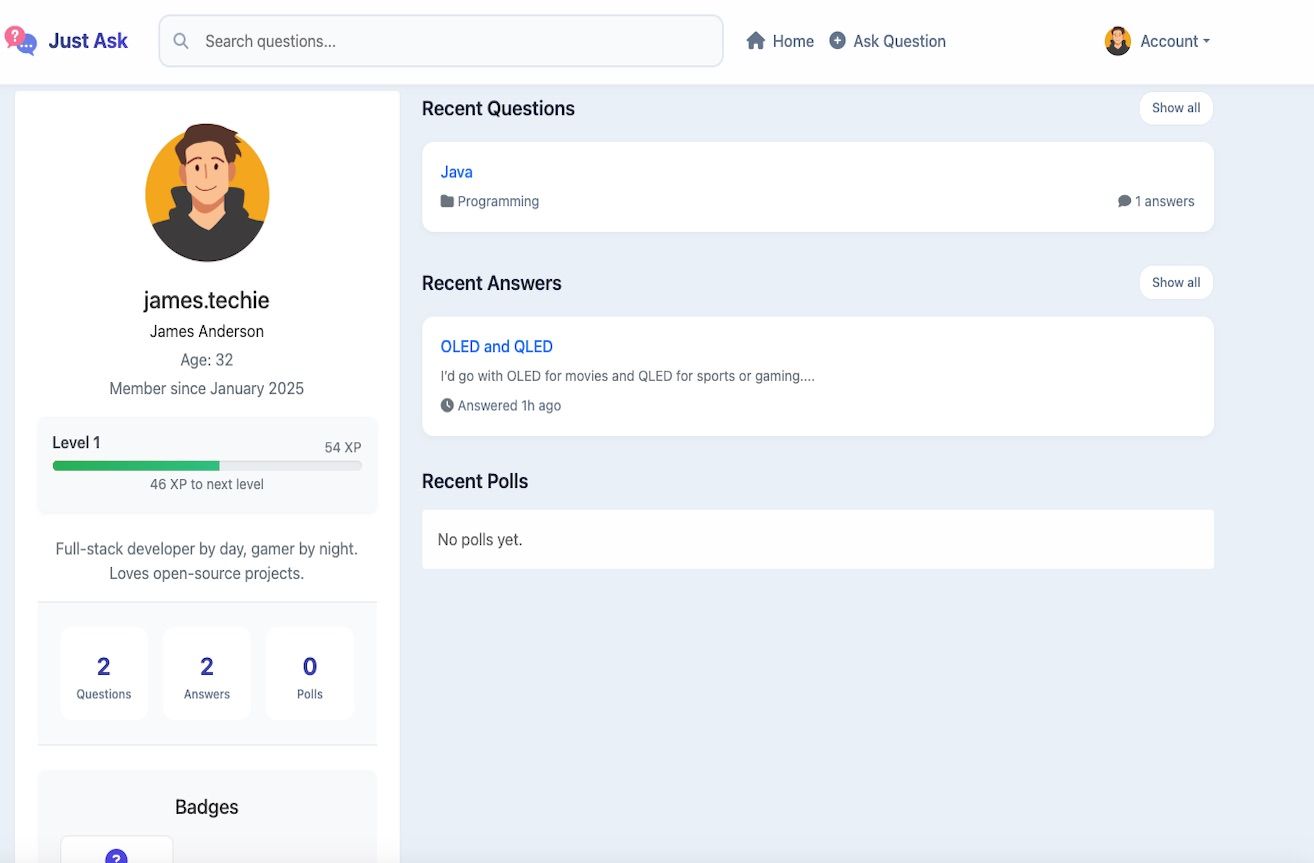Click the magnifier icon in the search bar
This screenshot has width=1314, height=863.
pyautogui.click(x=181, y=41)
